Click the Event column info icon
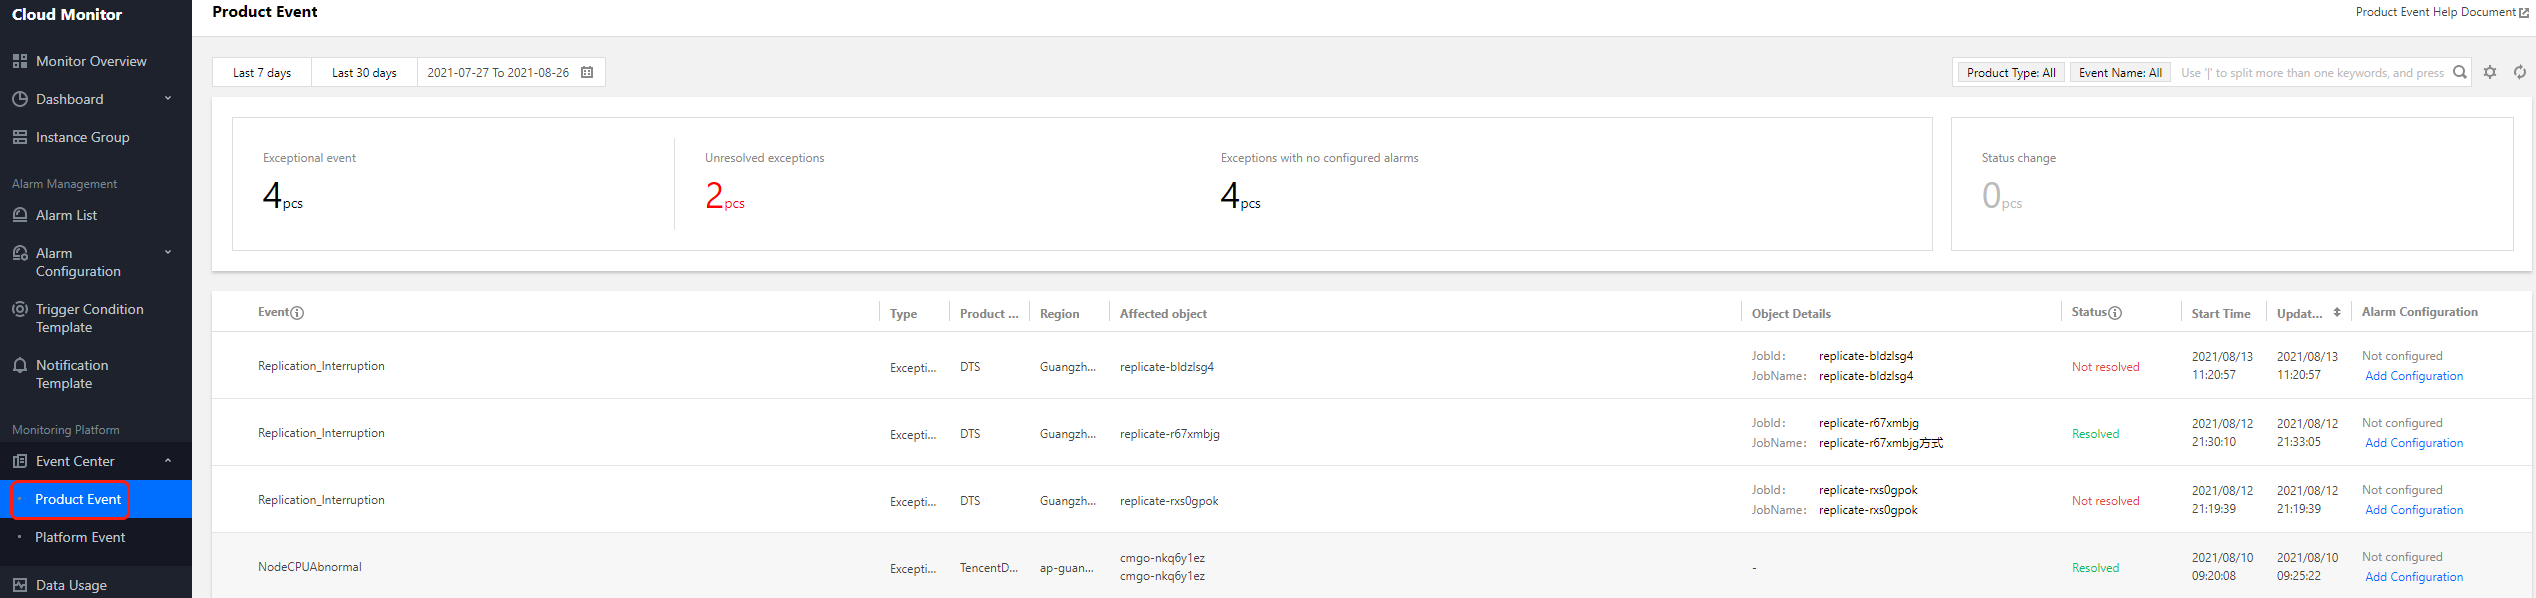The height and width of the screenshot is (598, 2536). point(297,313)
